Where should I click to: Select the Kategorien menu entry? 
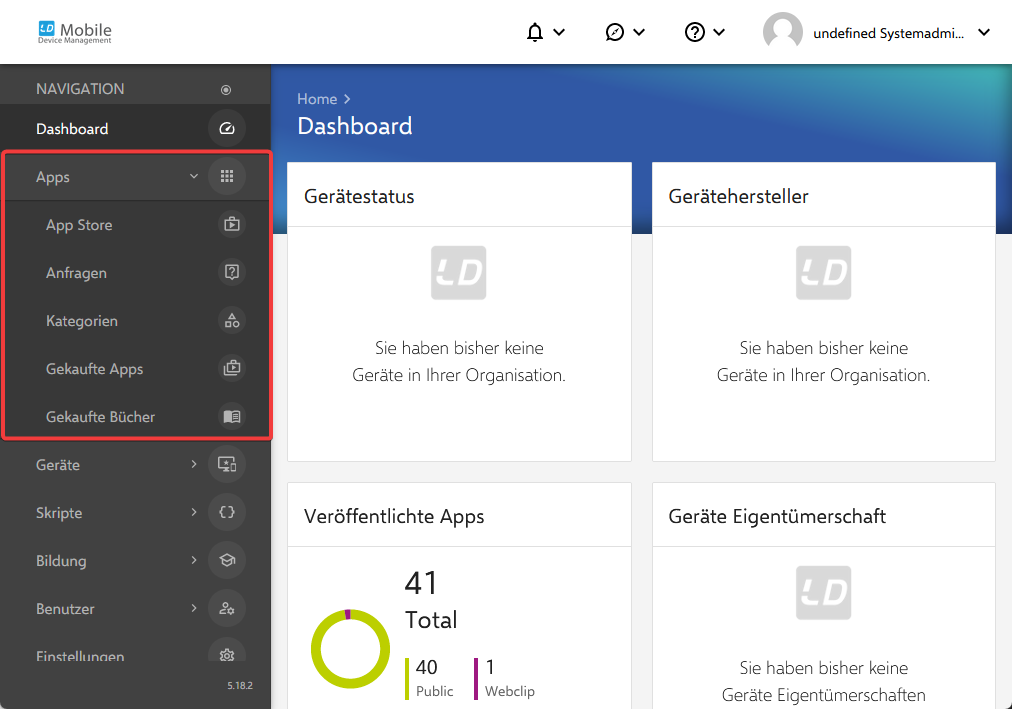pyautogui.click(x=137, y=320)
